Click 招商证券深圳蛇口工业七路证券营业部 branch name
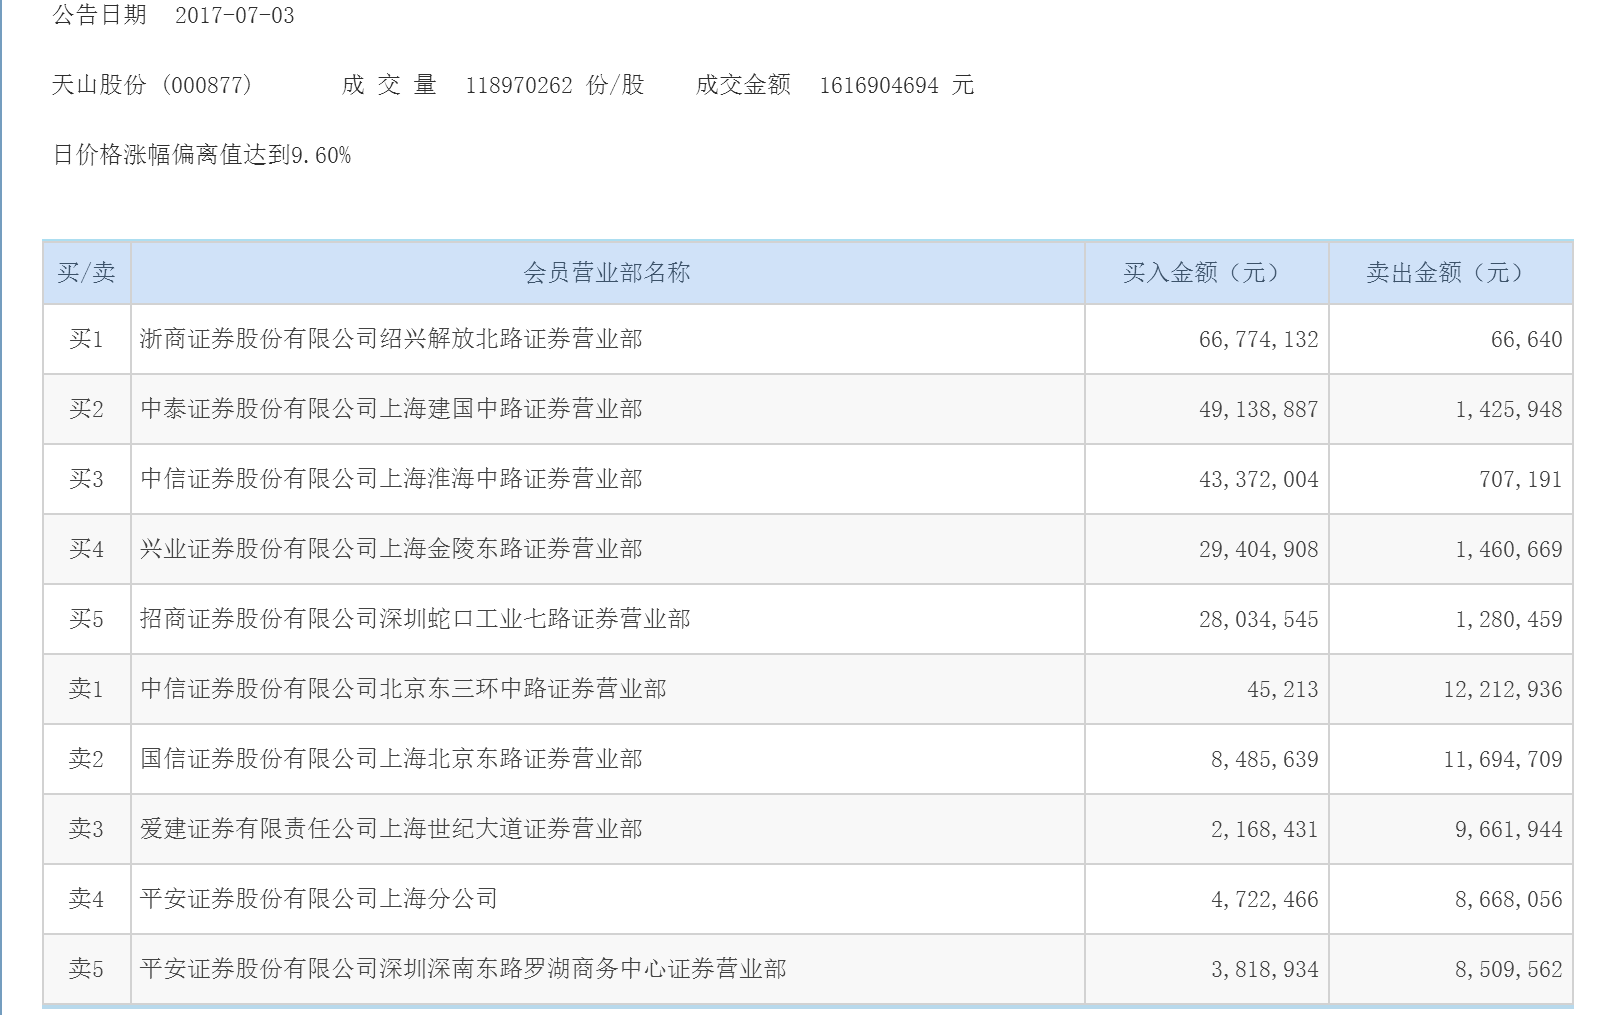1598x1015 pixels. (415, 619)
